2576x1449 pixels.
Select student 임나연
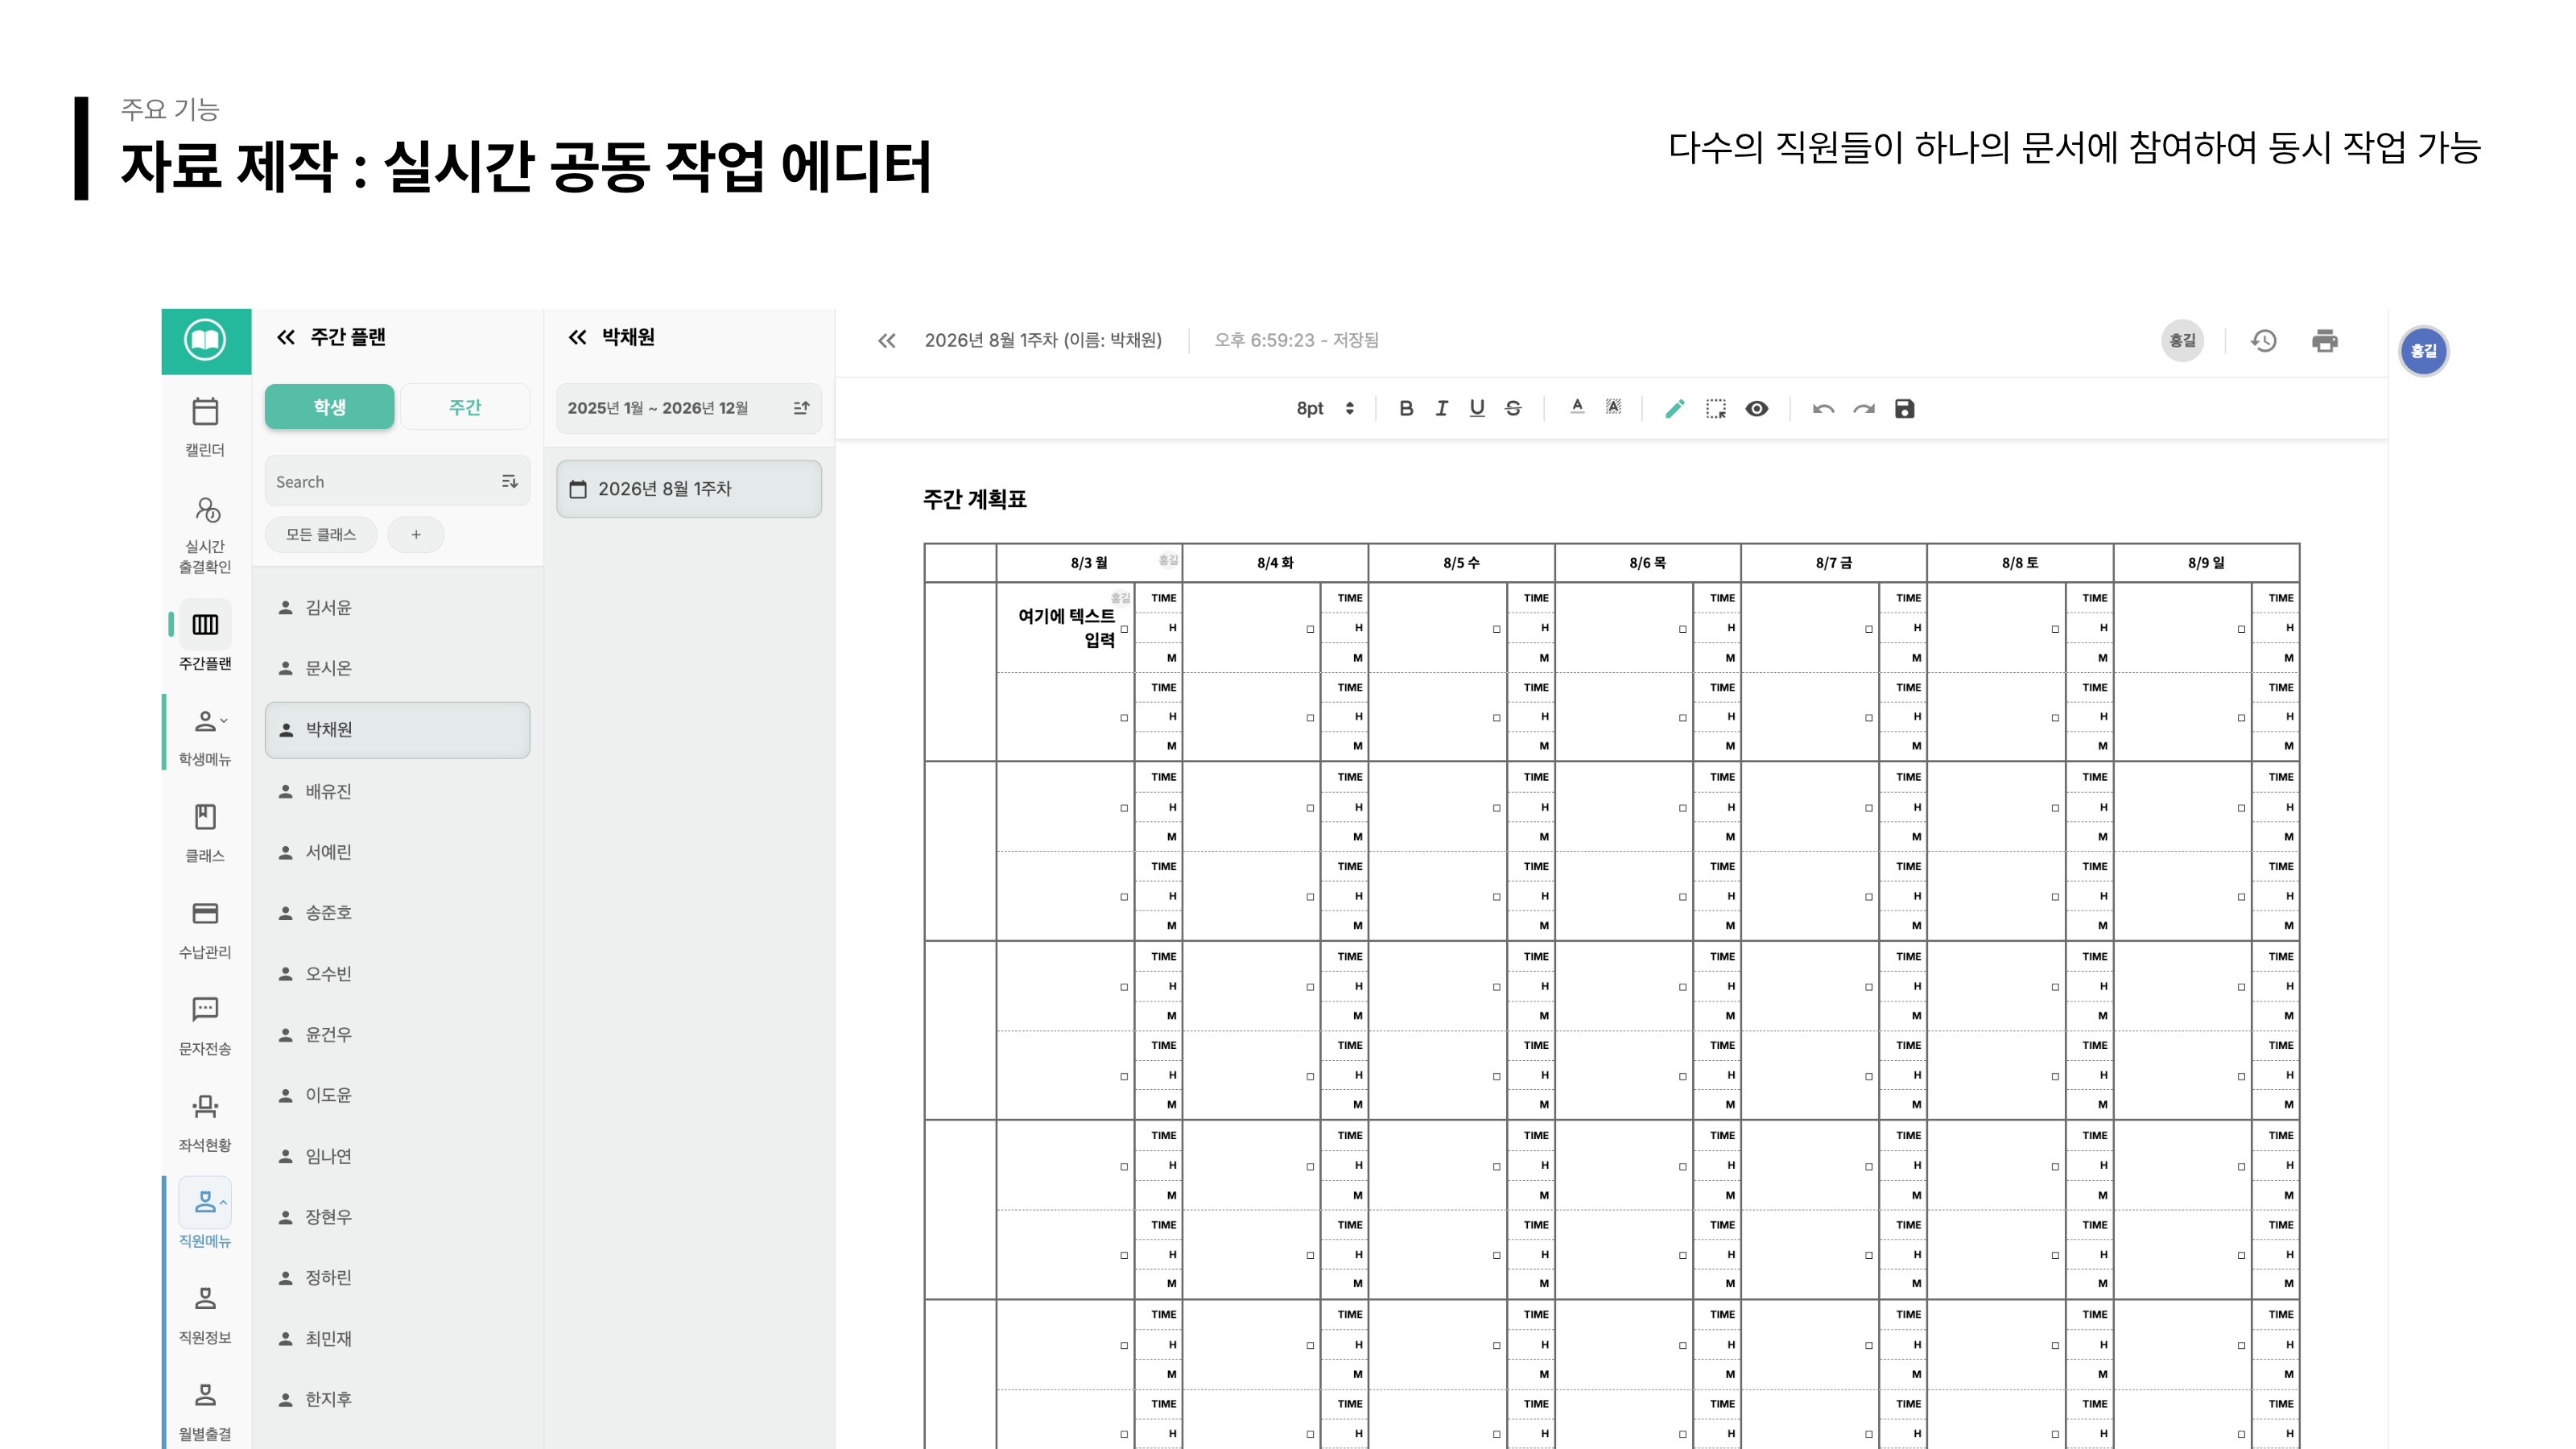click(397, 1156)
